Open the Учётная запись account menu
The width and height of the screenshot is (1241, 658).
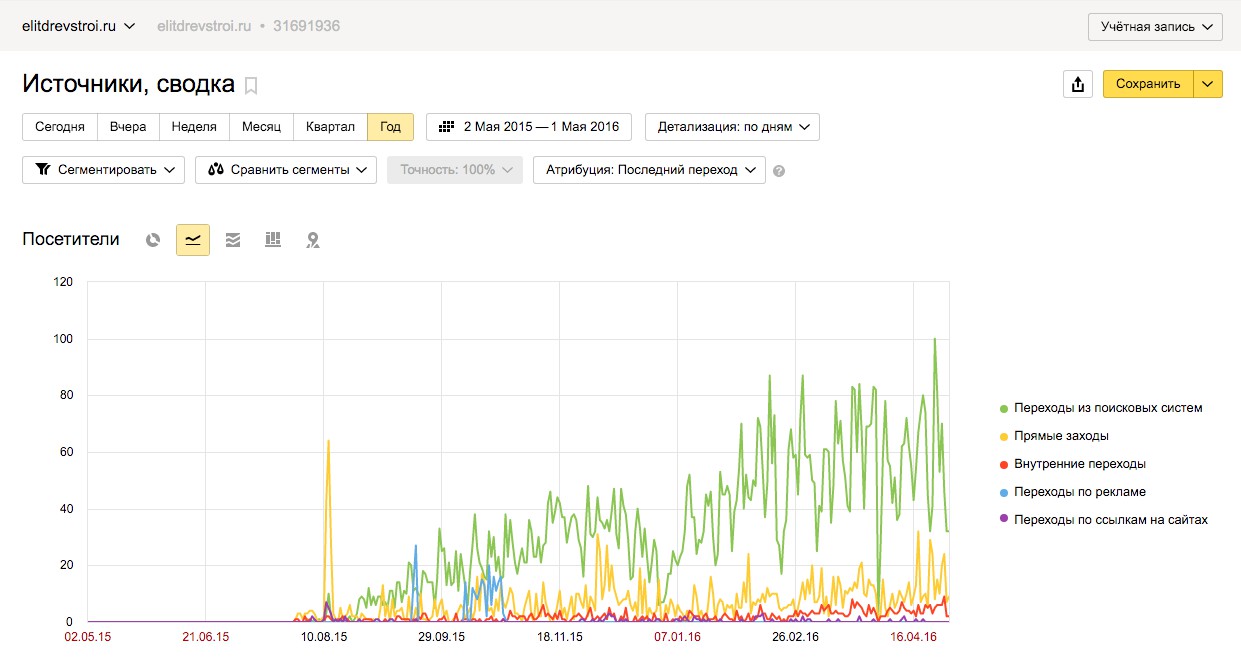[x=1155, y=26]
